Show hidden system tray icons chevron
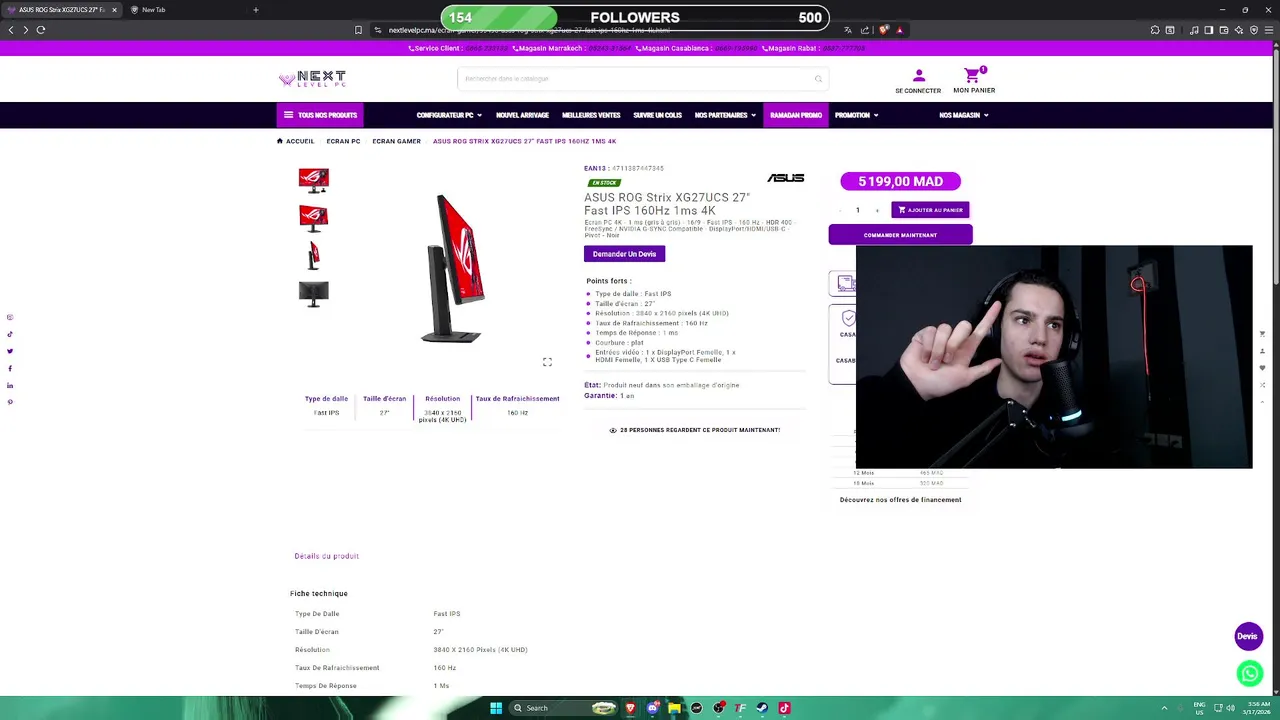The image size is (1280, 720). pos(1164,708)
